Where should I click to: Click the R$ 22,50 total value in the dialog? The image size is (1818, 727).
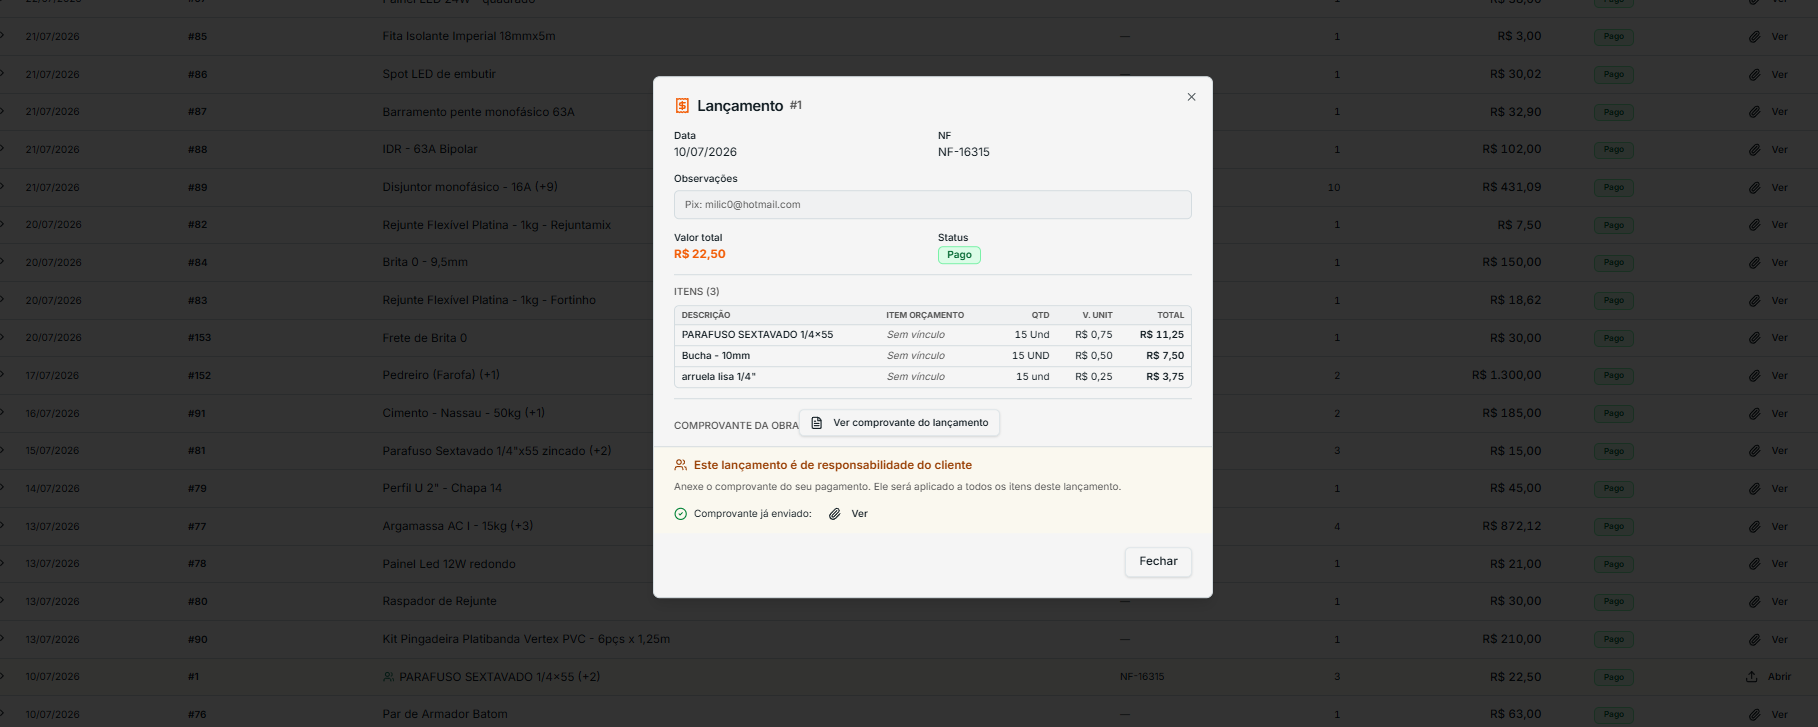point(700,254)
